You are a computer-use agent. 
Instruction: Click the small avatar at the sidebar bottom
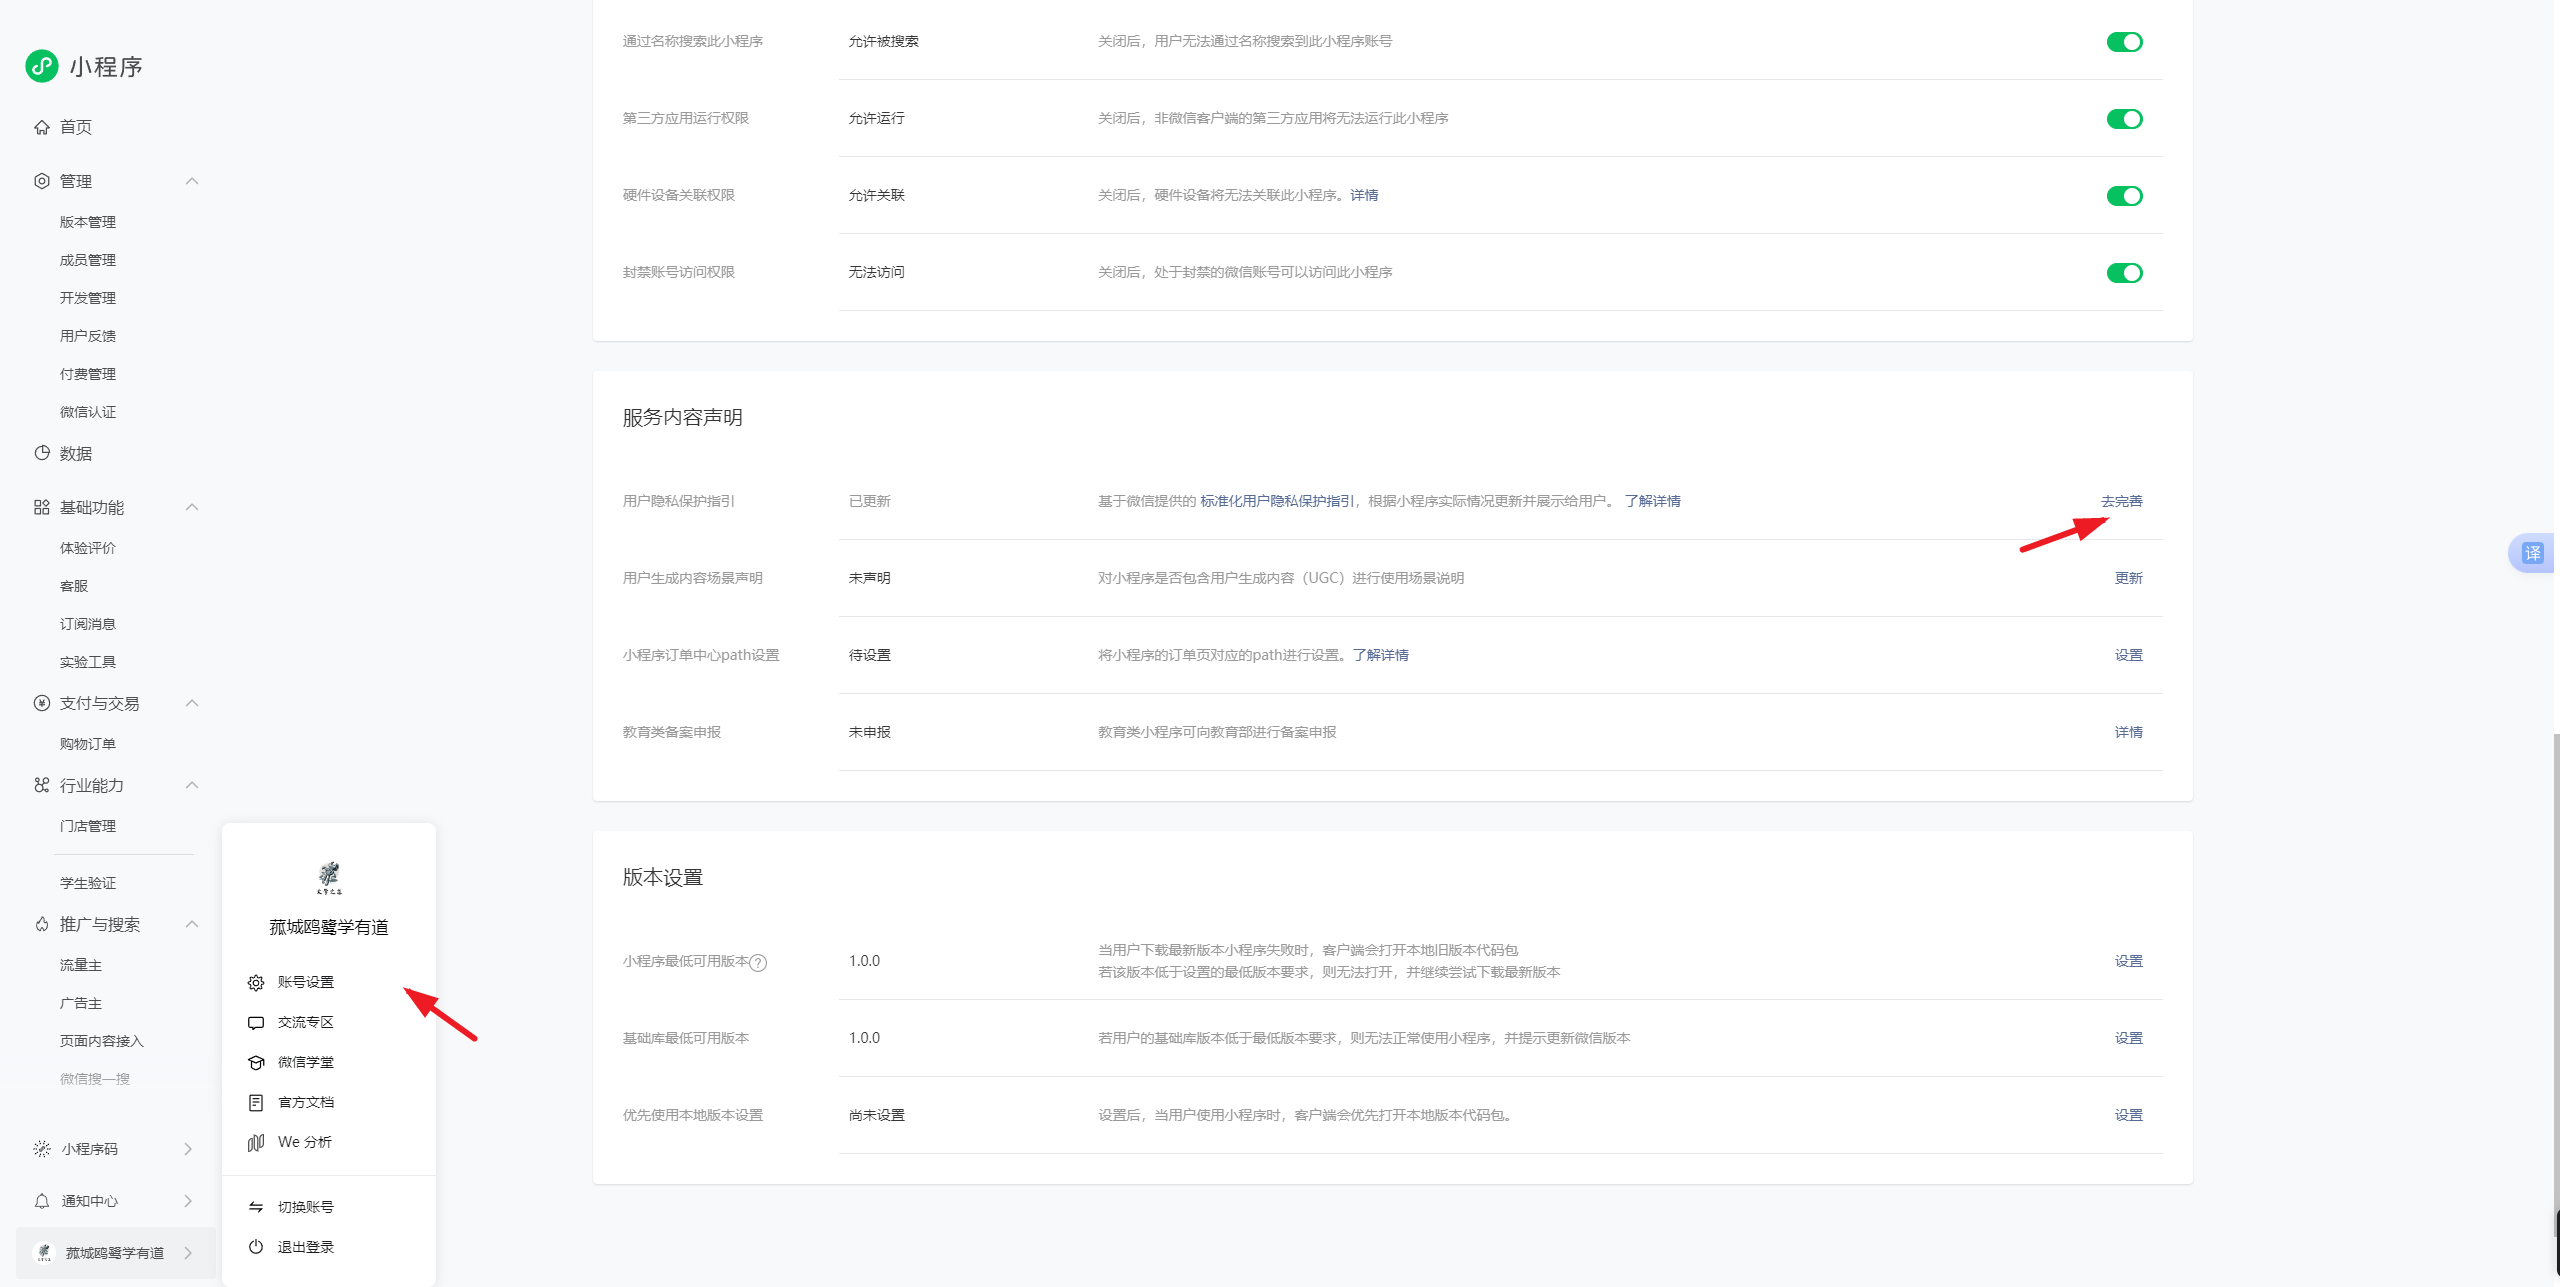[43, 1253]
